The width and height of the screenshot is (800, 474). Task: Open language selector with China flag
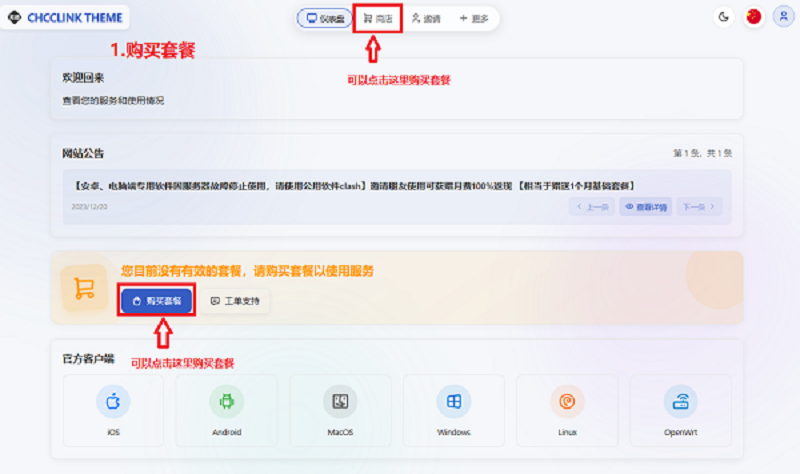pyautogui.click(x=753, y=17)
